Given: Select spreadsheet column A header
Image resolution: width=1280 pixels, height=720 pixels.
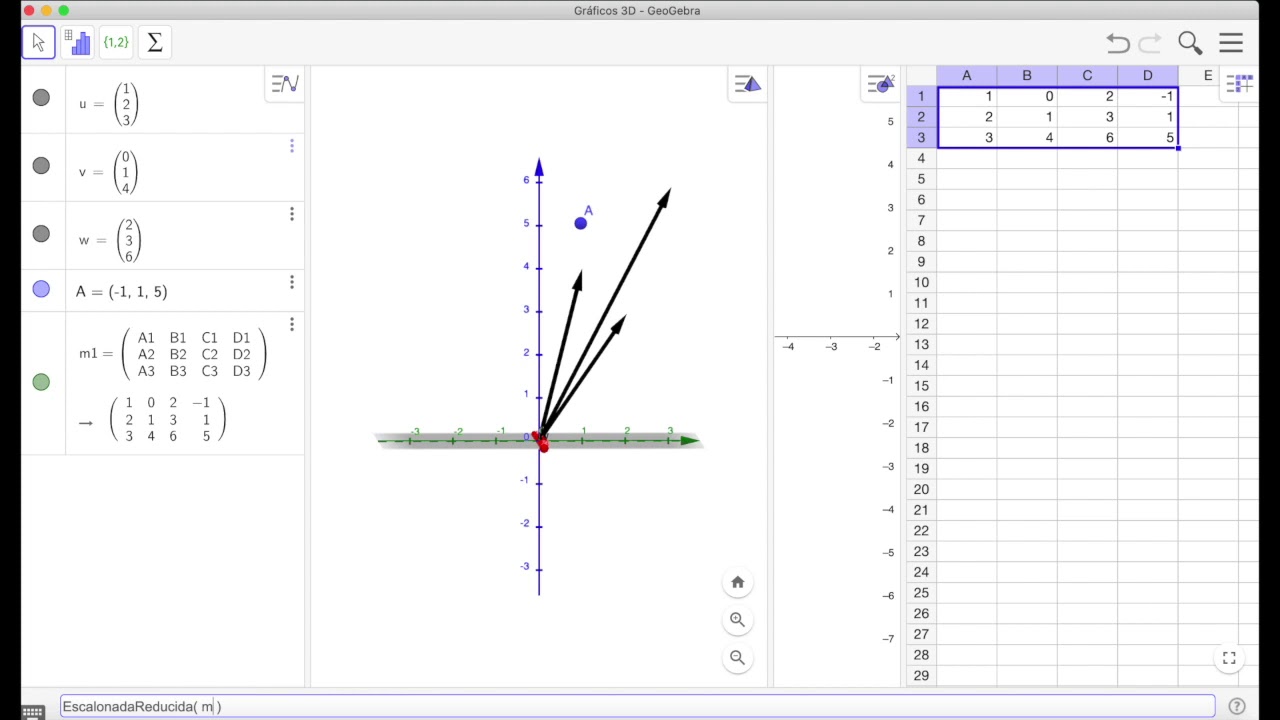Looking at the screenshot, I should point(966,76).
